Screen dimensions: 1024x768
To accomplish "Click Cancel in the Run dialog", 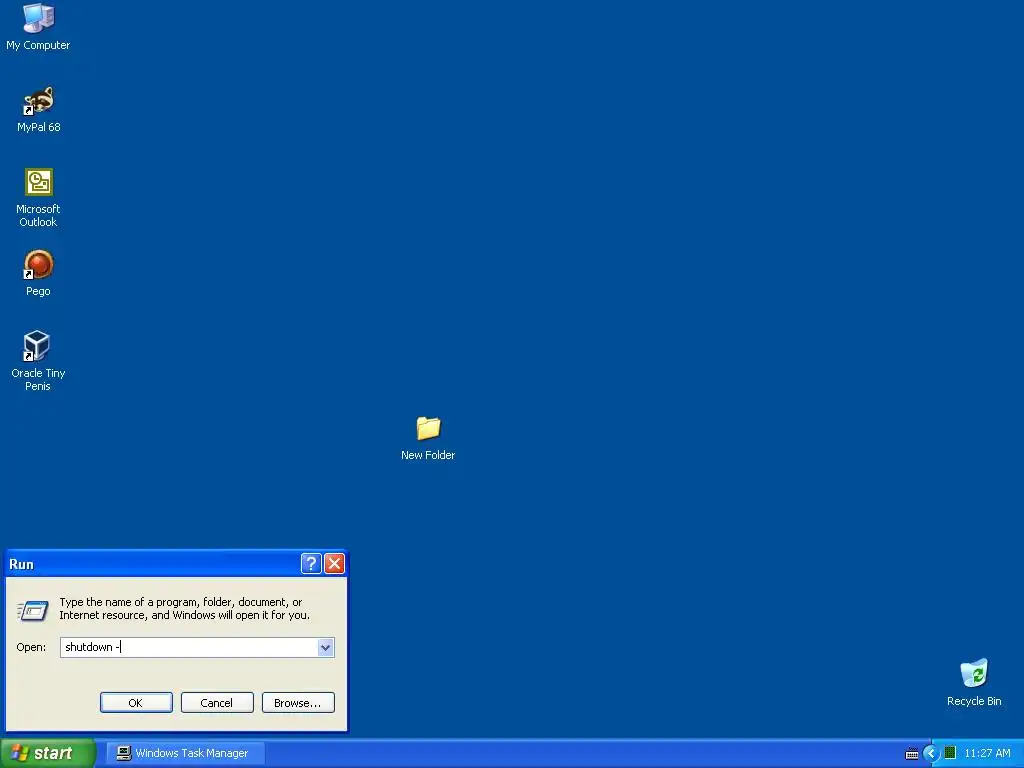I will 217,703.
